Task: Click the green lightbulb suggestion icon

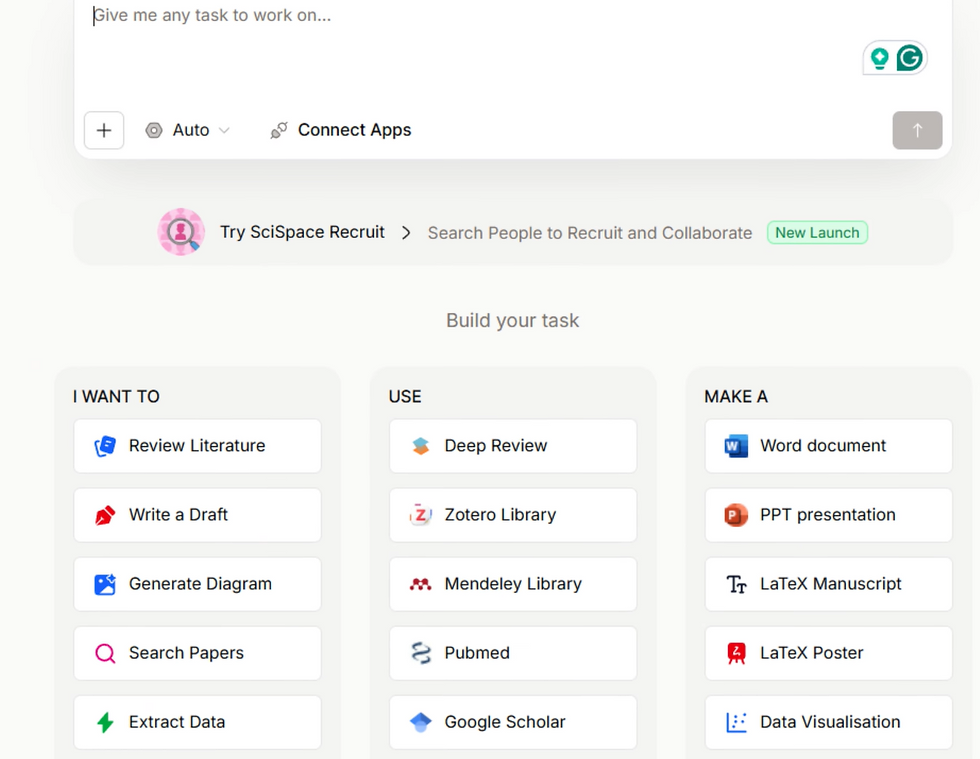Action: point(880,58)
